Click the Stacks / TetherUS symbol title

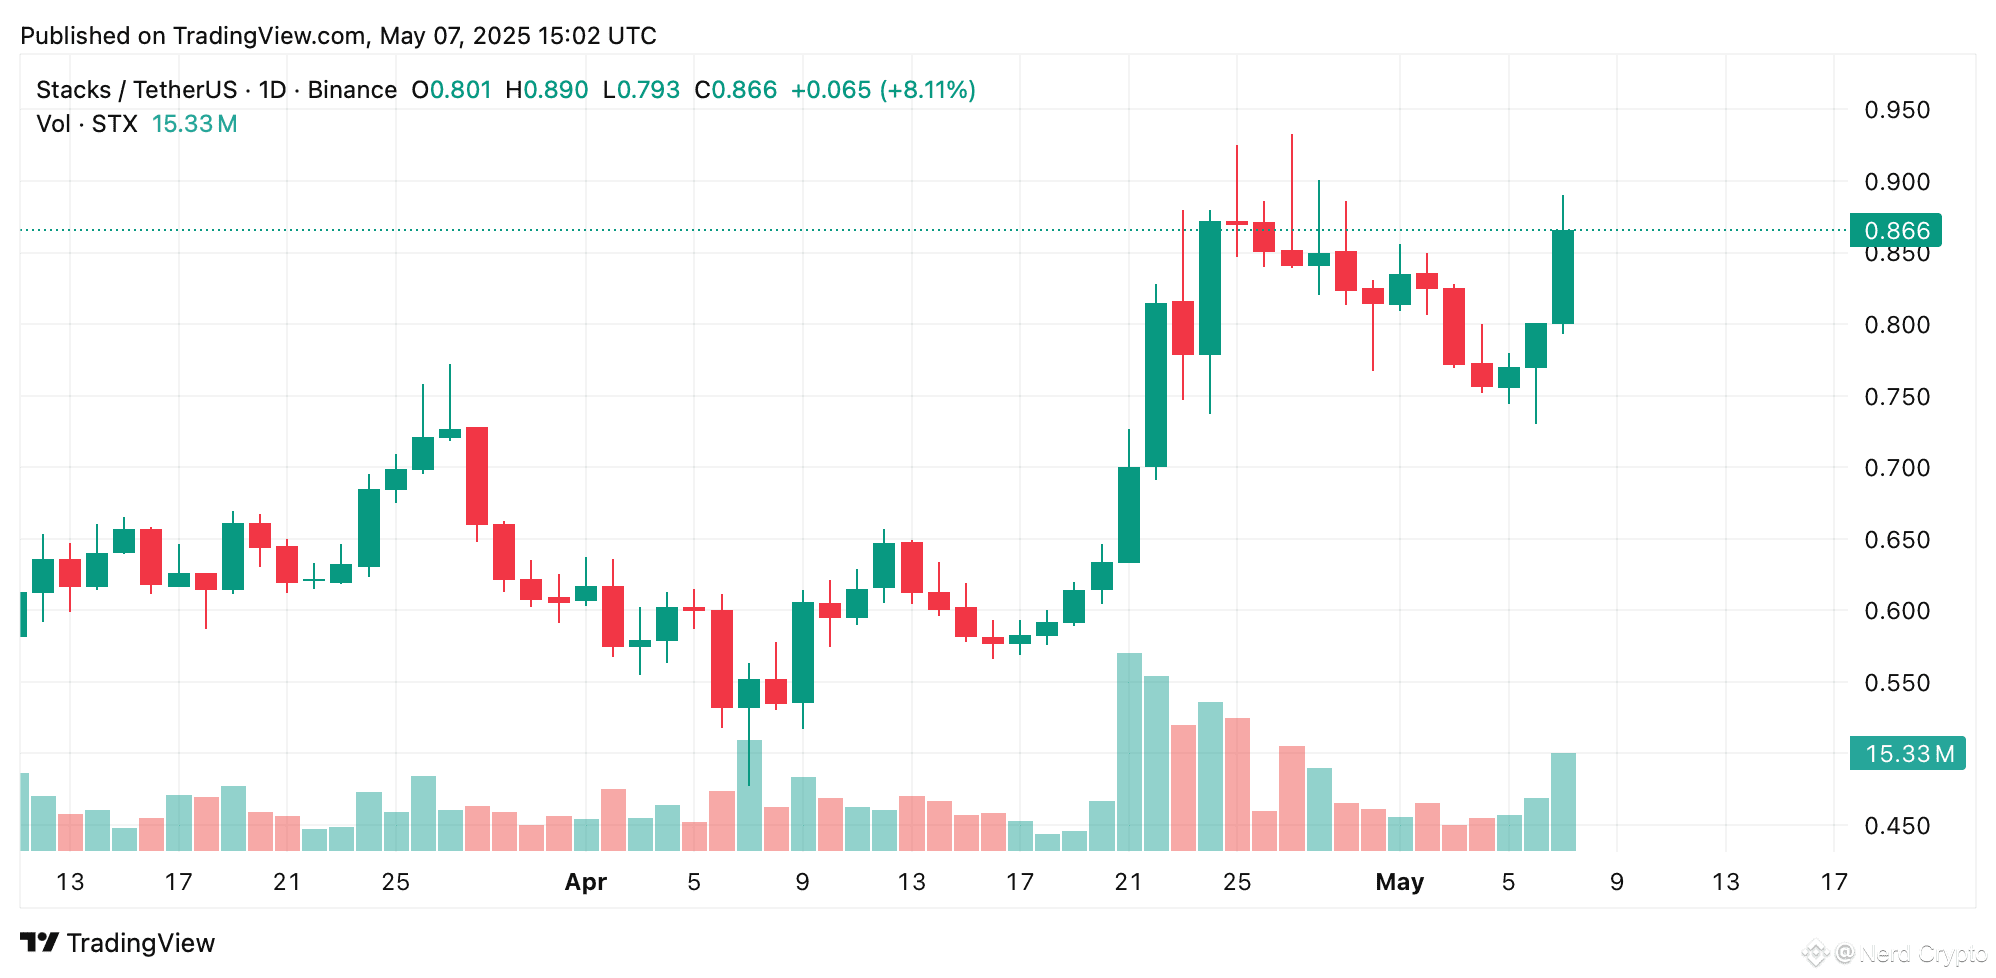(x=136, y=90)
